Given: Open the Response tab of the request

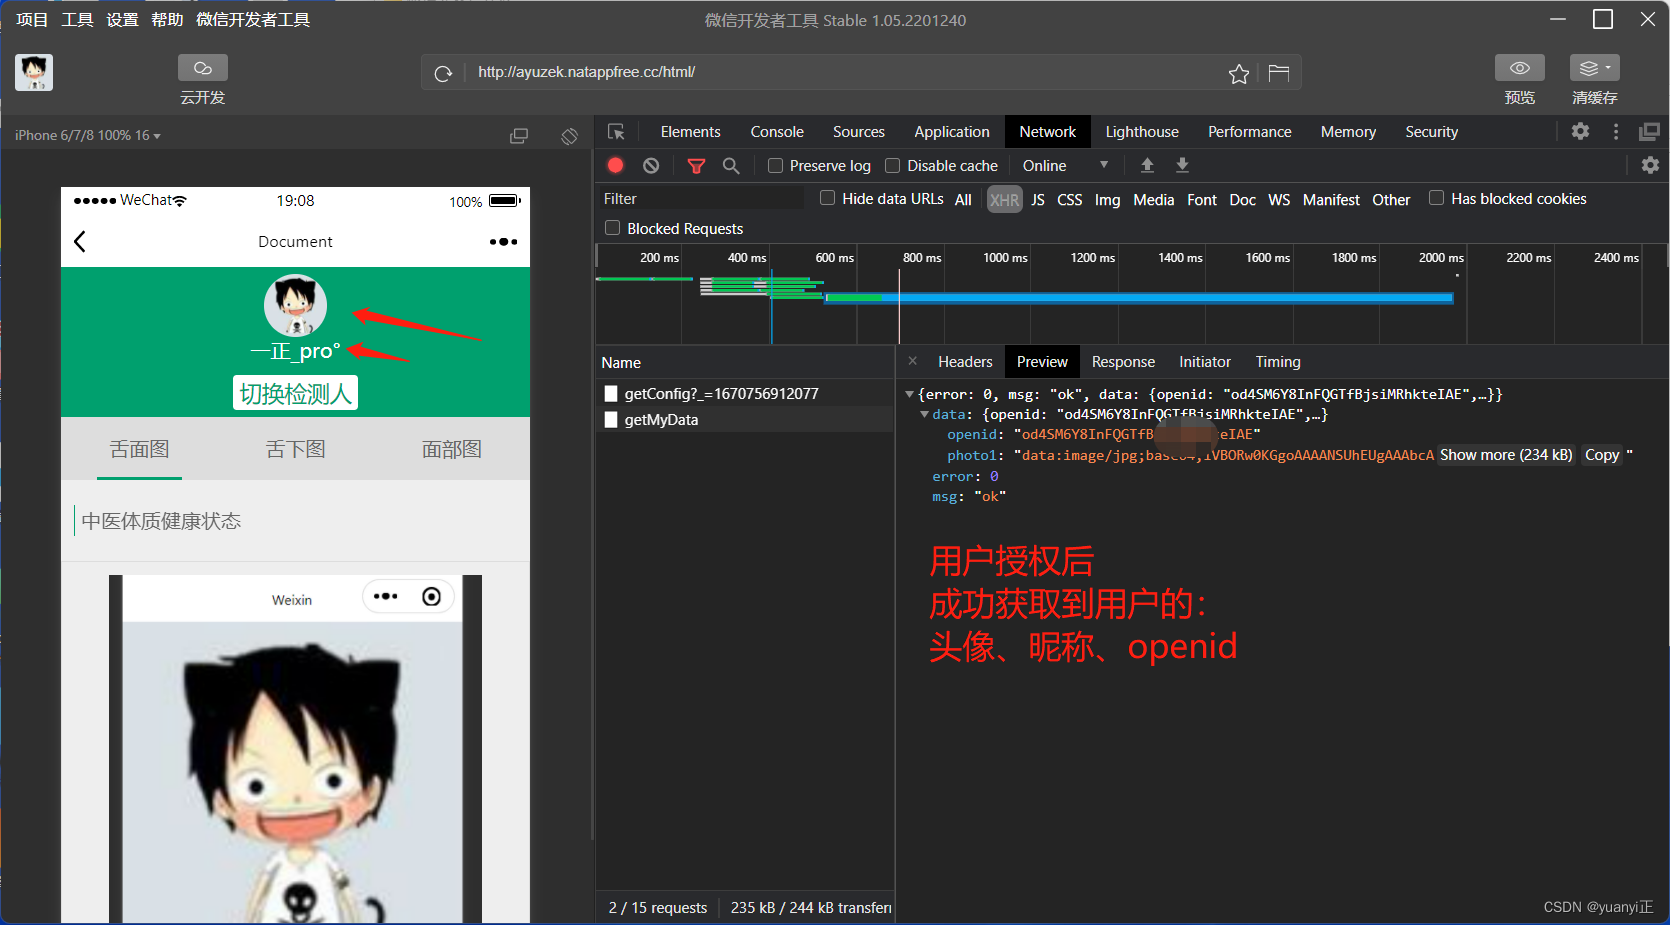Looking at the screenshot, I should pyautogui.click(x=1122, y=362).
